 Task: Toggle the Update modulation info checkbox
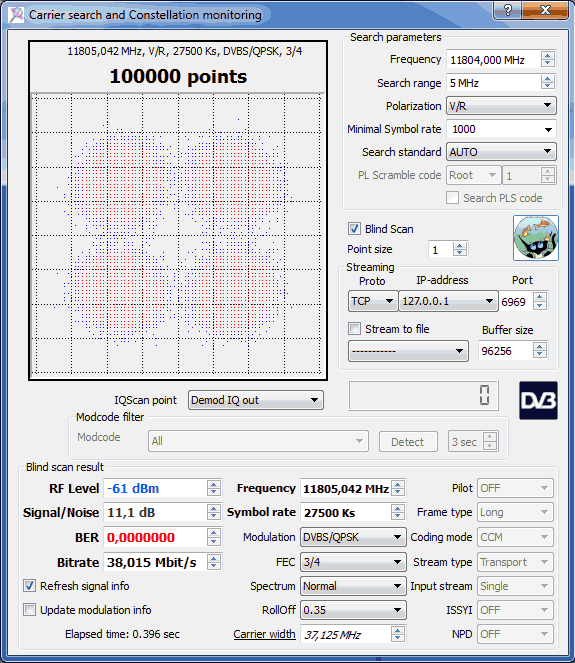point(29,610)
